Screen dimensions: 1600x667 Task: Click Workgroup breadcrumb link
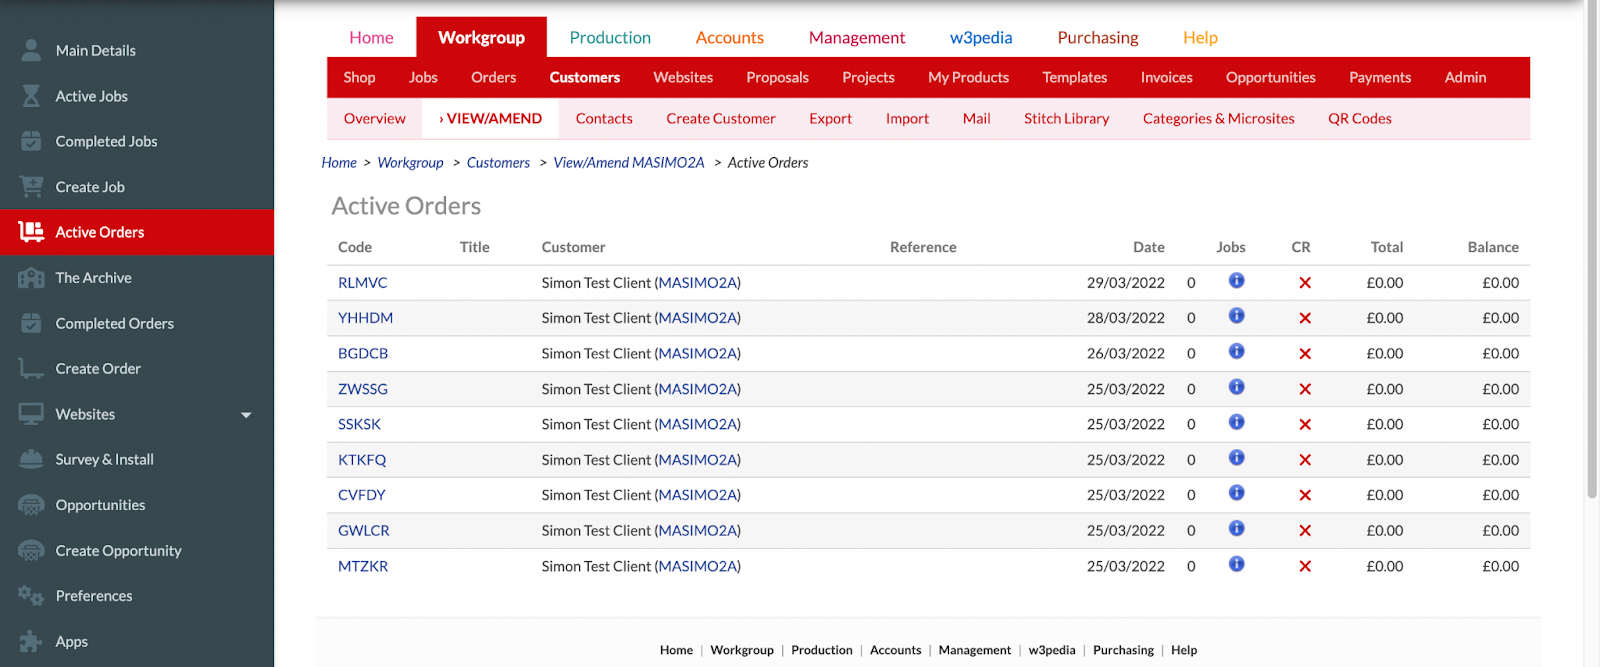pos(410,162)
